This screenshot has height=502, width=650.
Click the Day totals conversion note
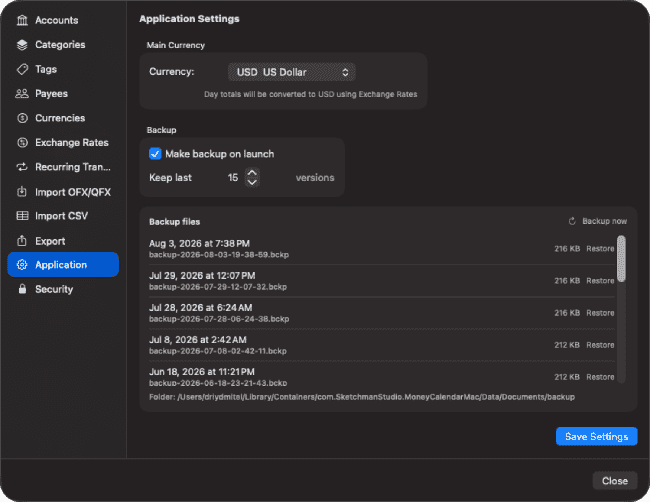point(310,95)
